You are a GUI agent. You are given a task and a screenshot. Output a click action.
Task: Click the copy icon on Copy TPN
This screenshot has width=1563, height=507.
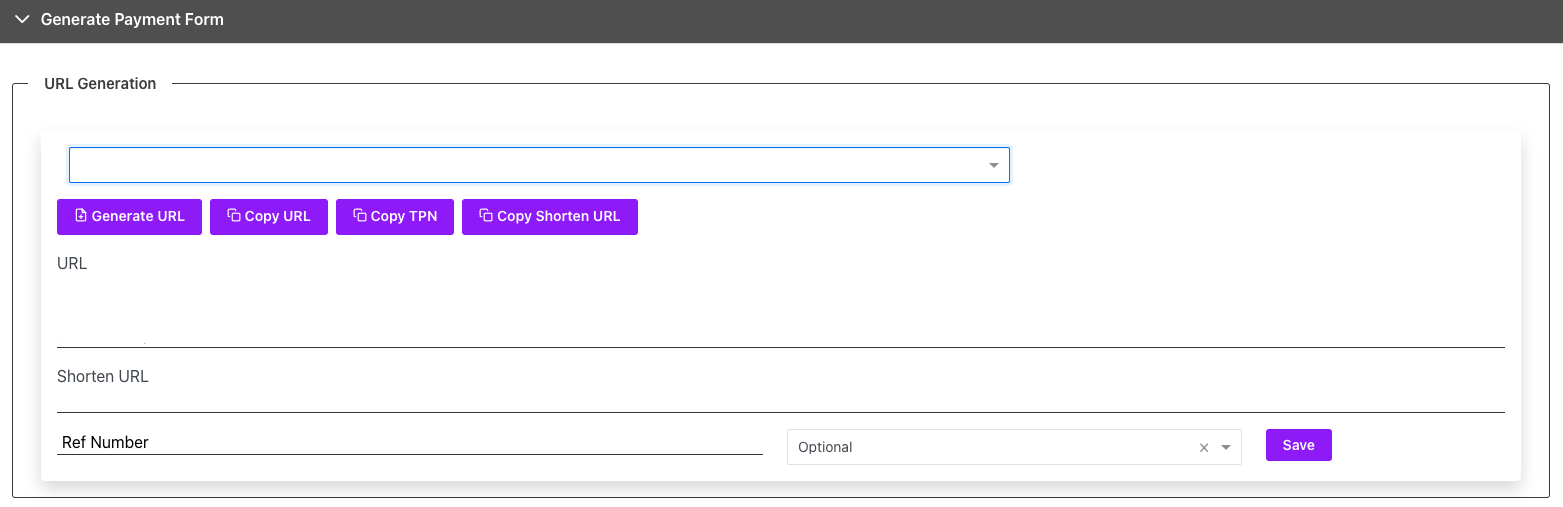[x=360, y=216]
